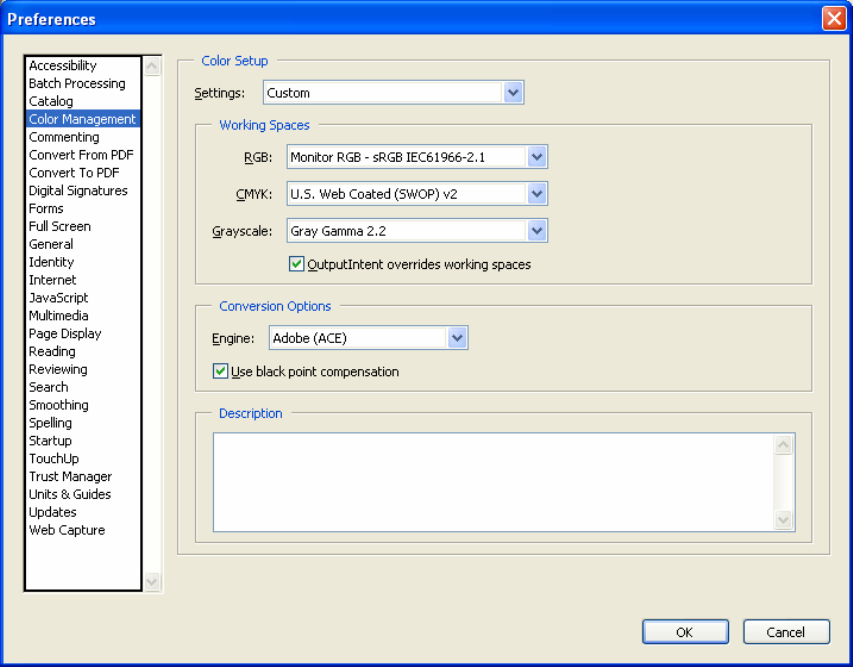Disable Use black point compensation
This screenshot has height=667, width=853.
coord(221,372)
